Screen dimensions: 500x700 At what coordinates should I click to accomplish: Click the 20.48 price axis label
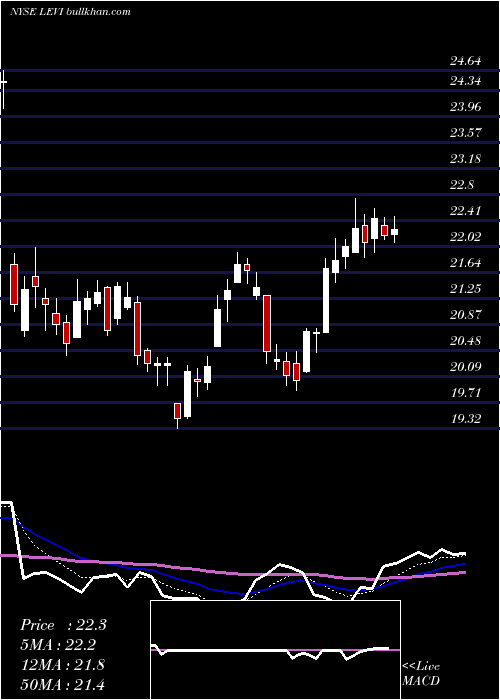pos(465,341)
